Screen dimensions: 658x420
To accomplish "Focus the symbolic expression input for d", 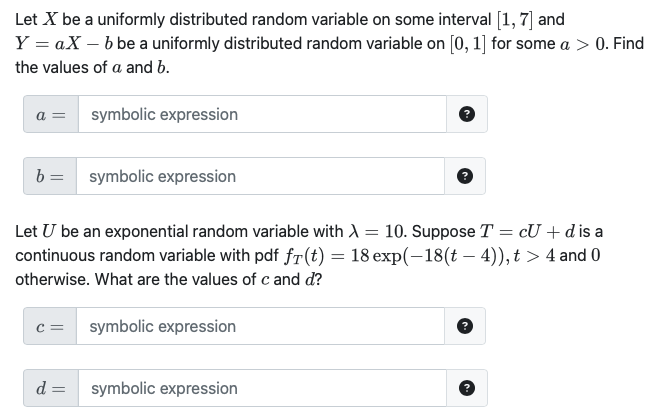I will click(x=262, y=388).
